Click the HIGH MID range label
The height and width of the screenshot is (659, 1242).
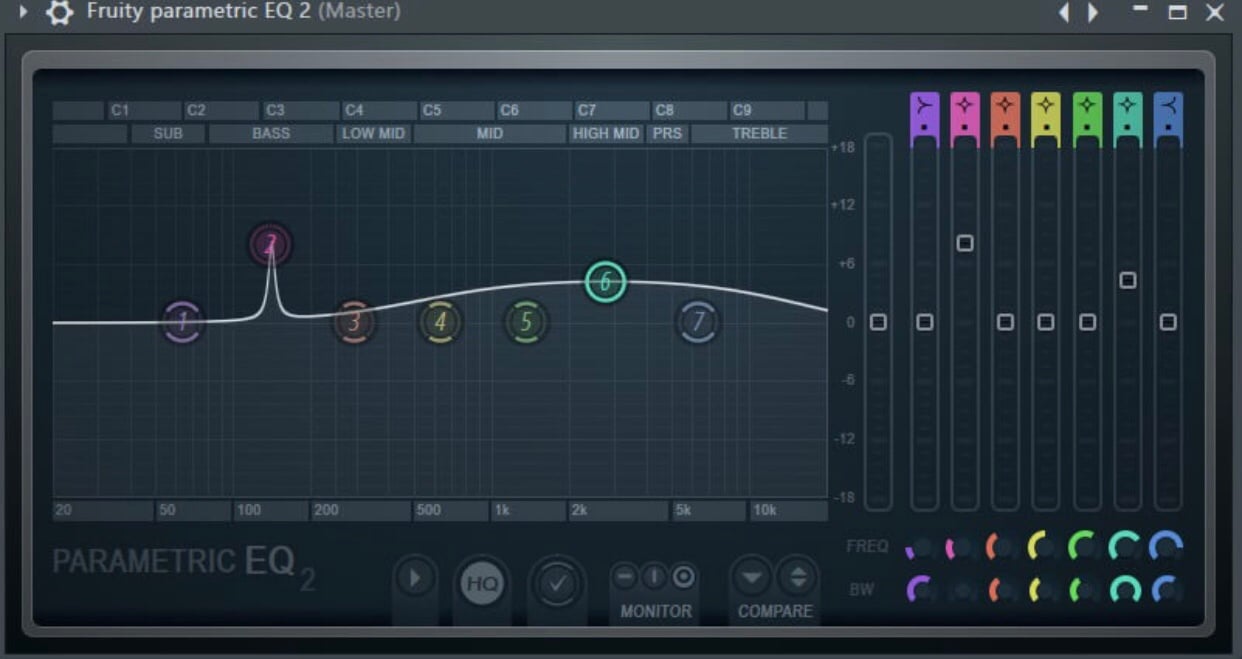pos(606,134)
